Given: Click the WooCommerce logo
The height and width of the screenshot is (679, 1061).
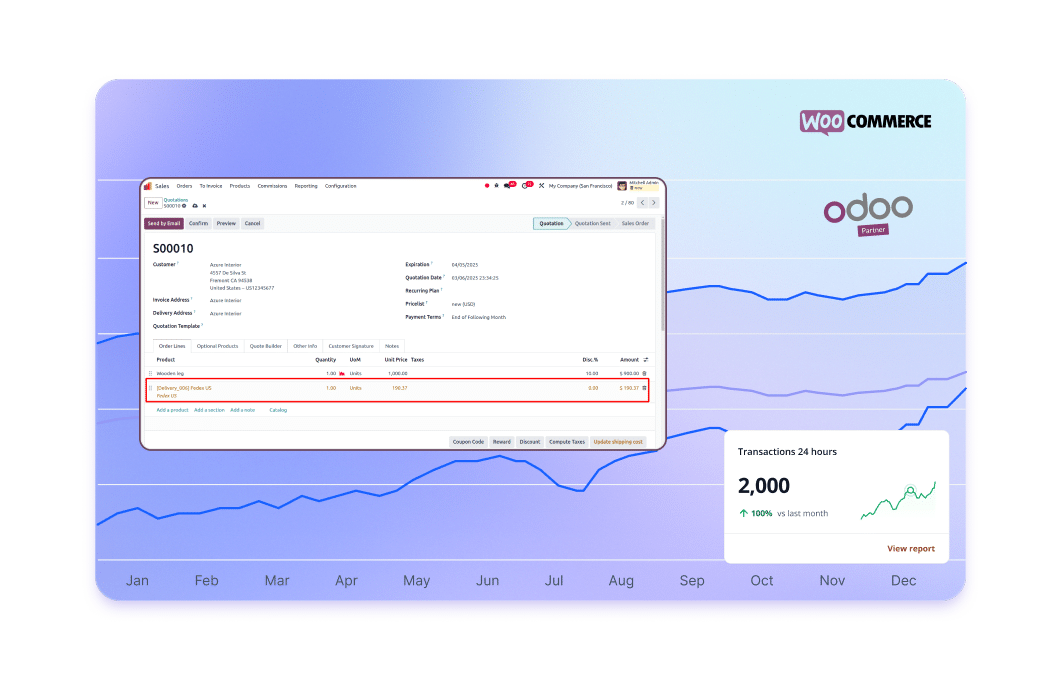Looking at the screenshot, I should [865, 122].
